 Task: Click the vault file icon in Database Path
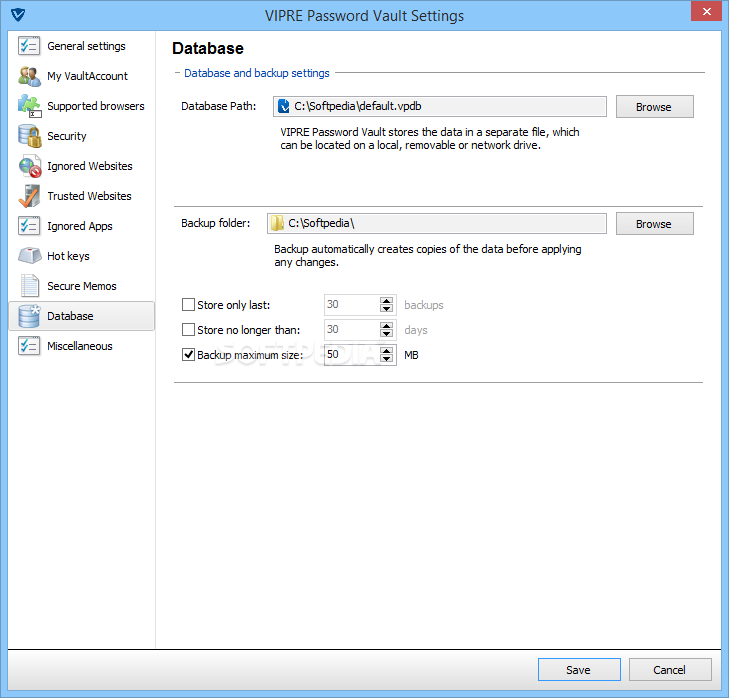click(283, 106)
